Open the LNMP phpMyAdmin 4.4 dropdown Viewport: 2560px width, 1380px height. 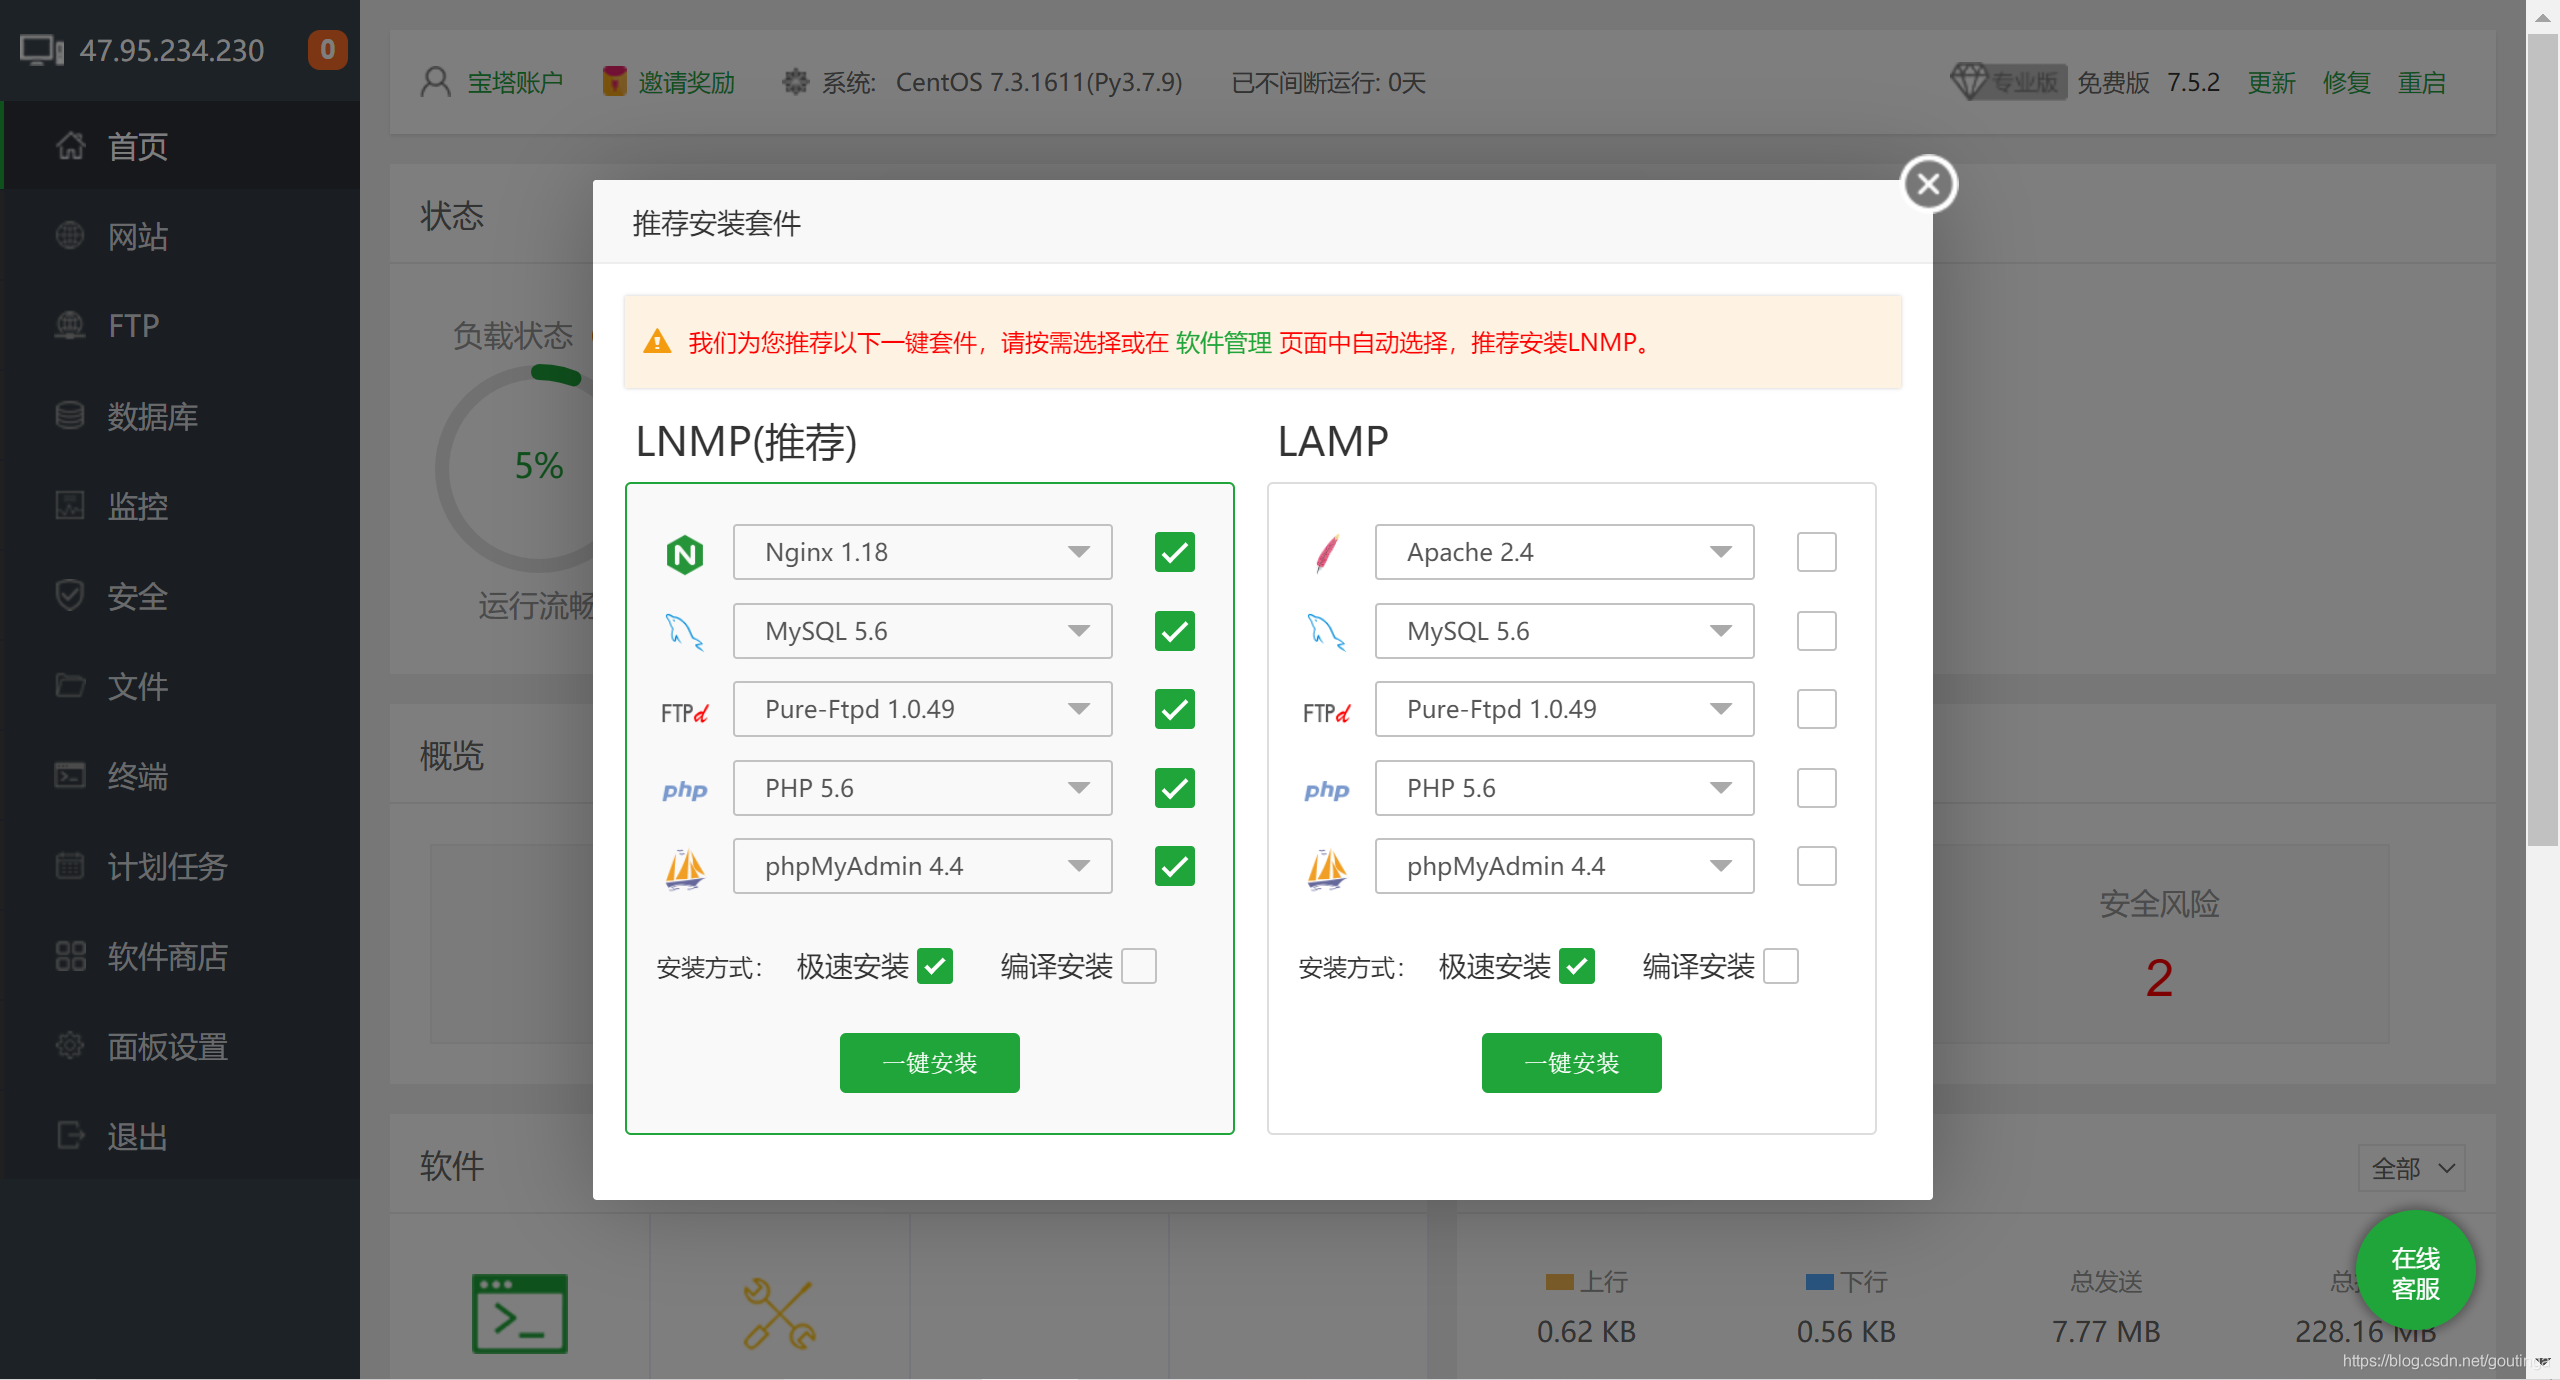(x=923, y=866)
